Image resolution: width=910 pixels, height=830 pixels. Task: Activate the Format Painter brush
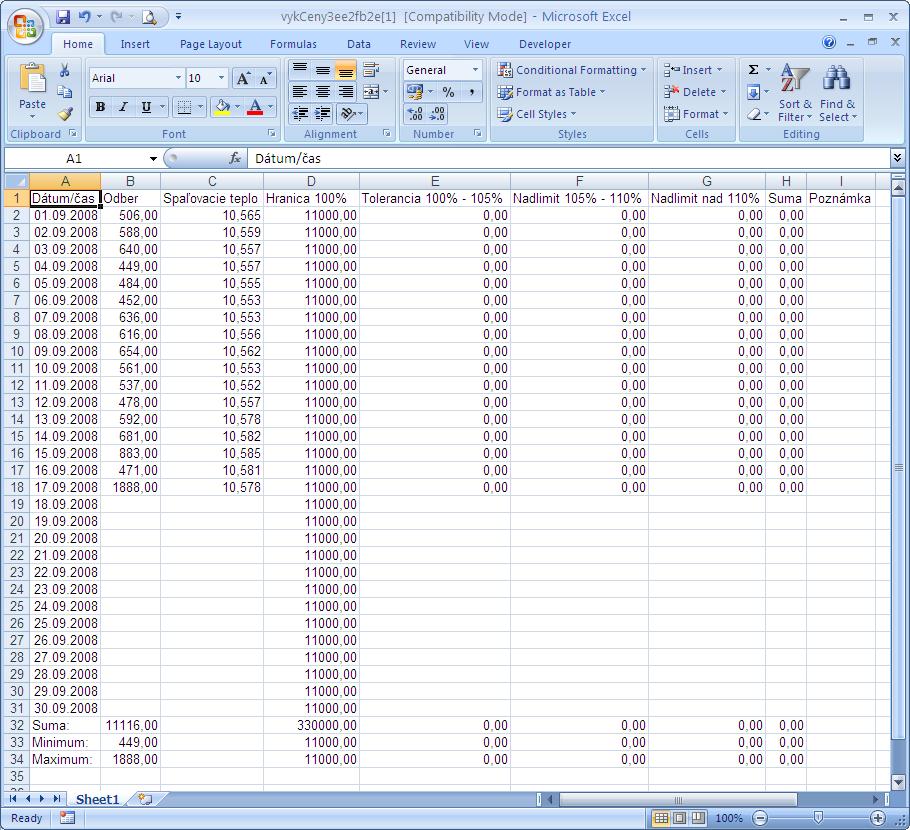point(65,114)
